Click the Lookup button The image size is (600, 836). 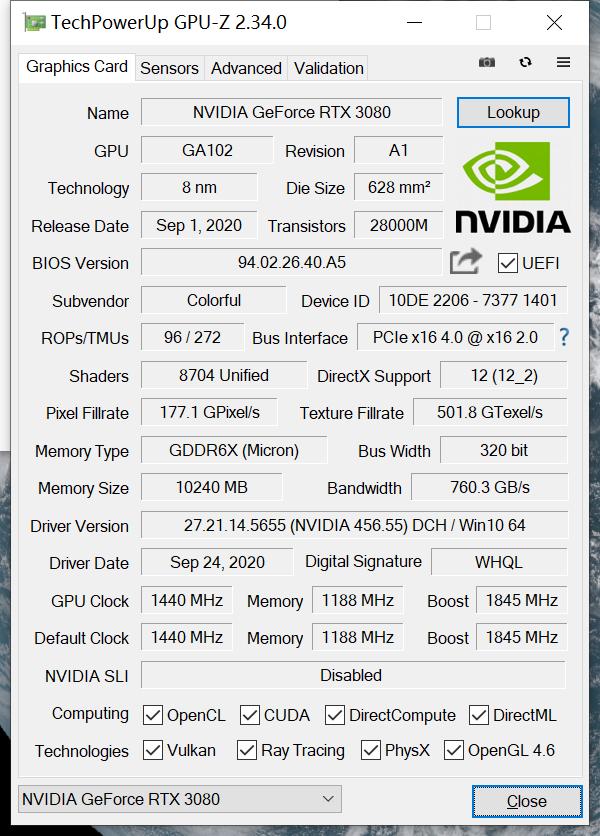pos(513,112)
